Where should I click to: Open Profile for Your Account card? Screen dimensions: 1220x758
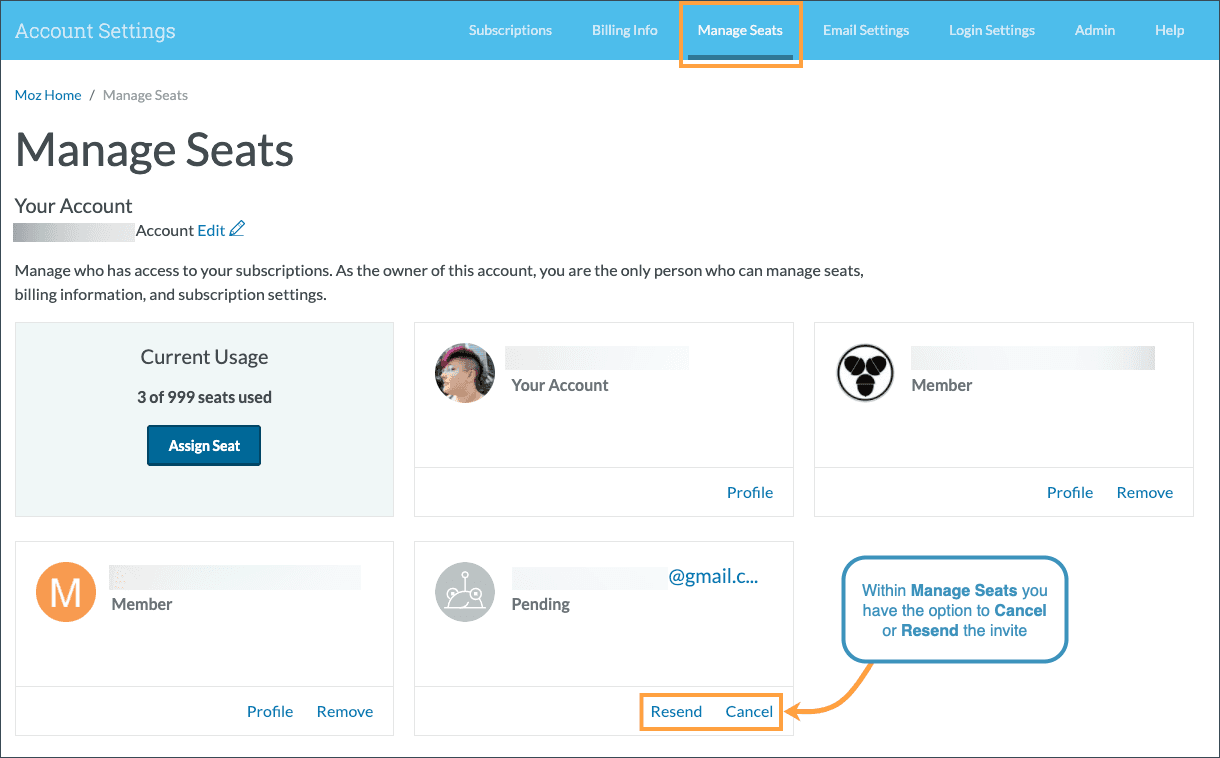pyautogui.click(x=750, y=491)
